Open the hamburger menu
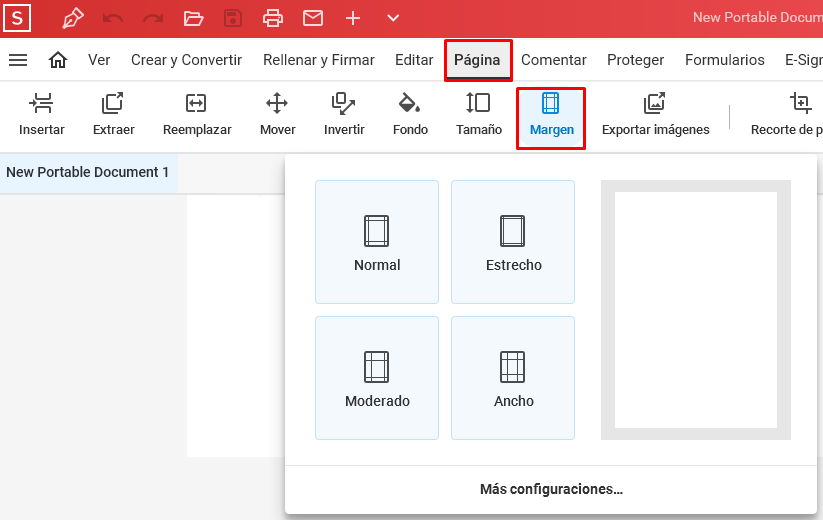Screen dimensions: 823x520 (18, 60)
